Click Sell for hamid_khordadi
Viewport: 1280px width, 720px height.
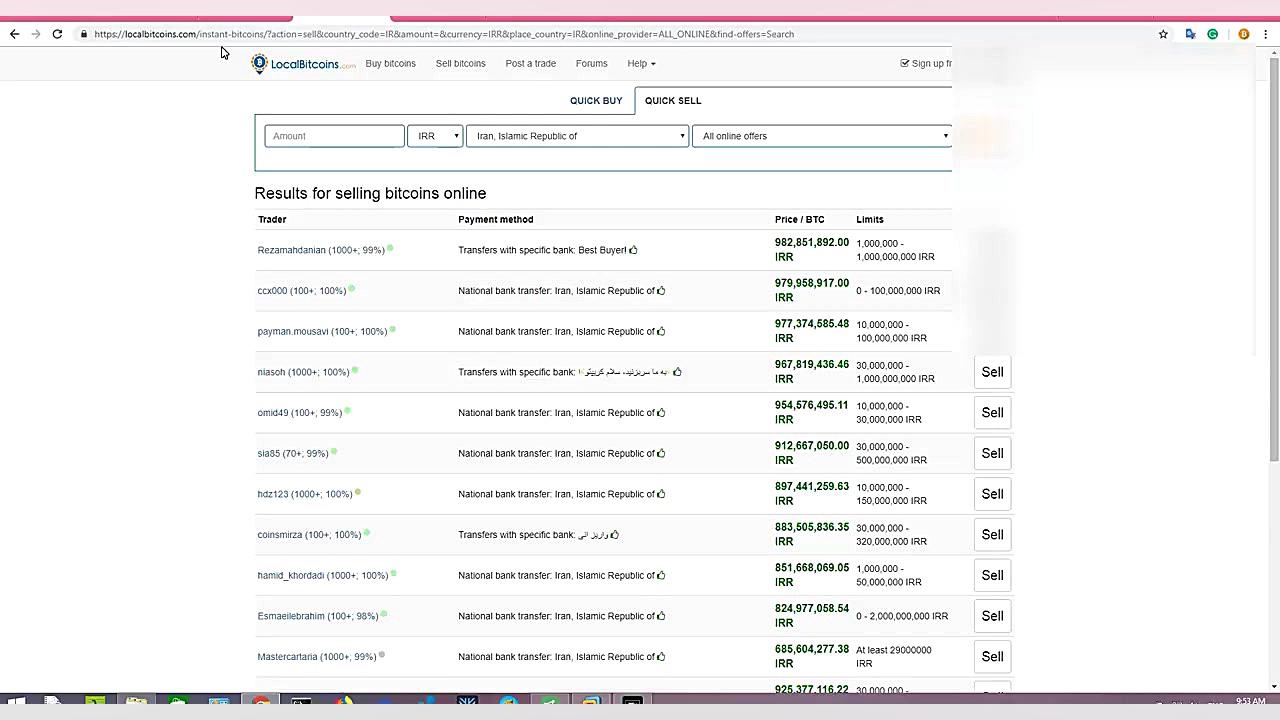pos(992,575)
